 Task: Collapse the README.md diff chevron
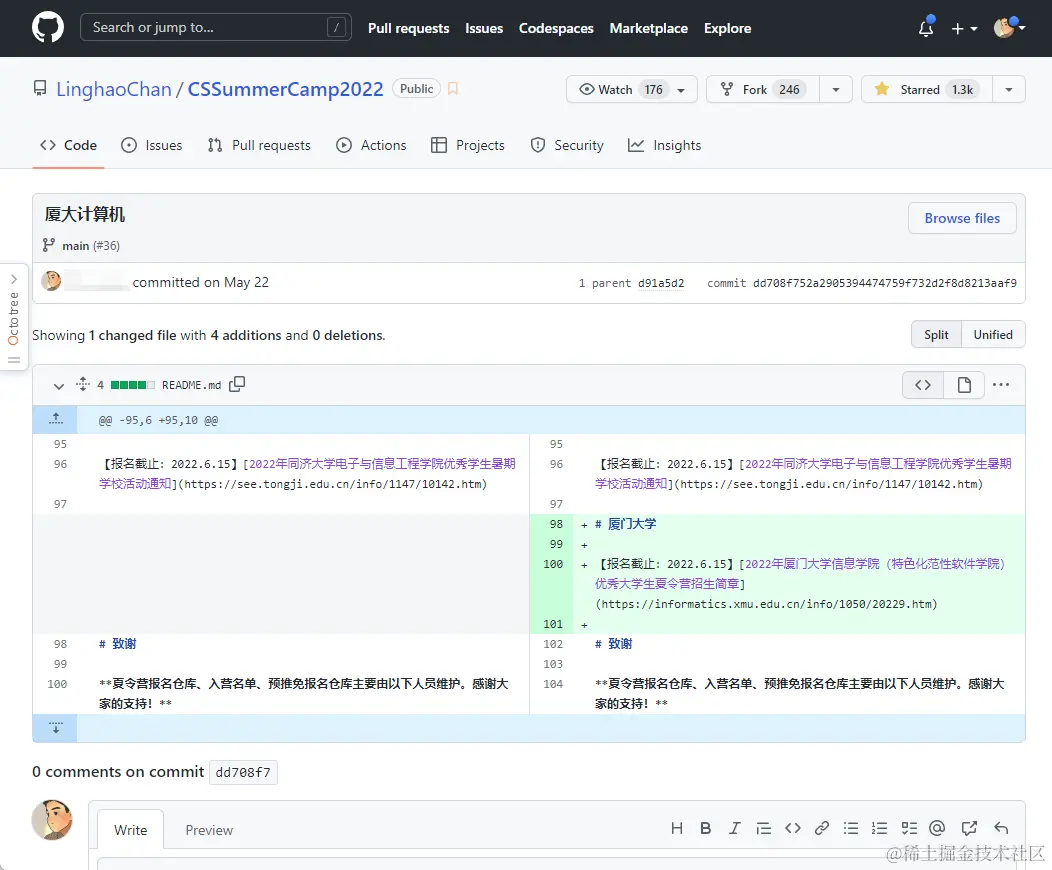click(59, 386)
